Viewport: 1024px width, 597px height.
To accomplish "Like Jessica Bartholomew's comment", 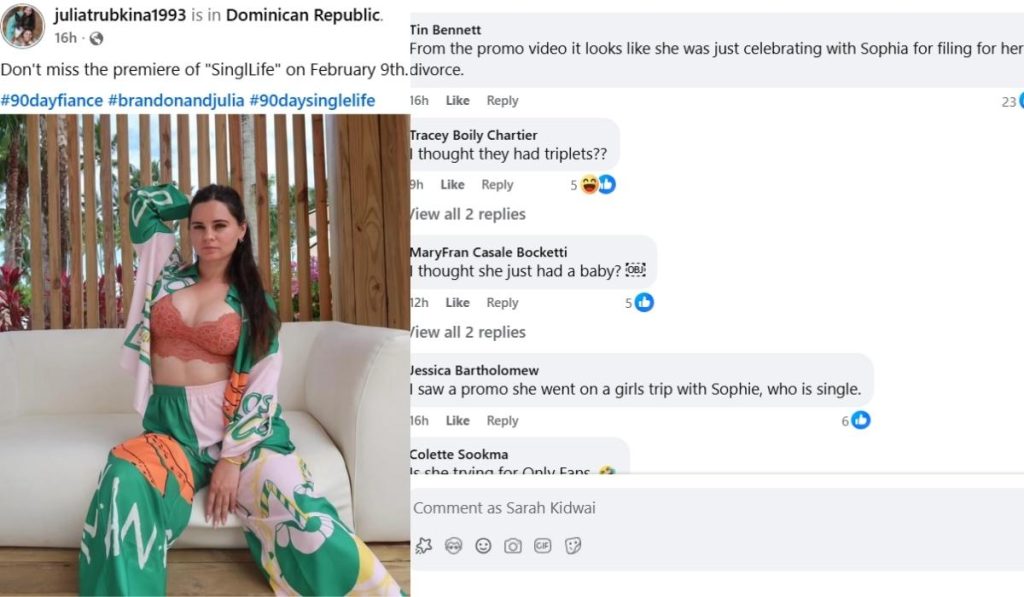I will tap(457, 420).
